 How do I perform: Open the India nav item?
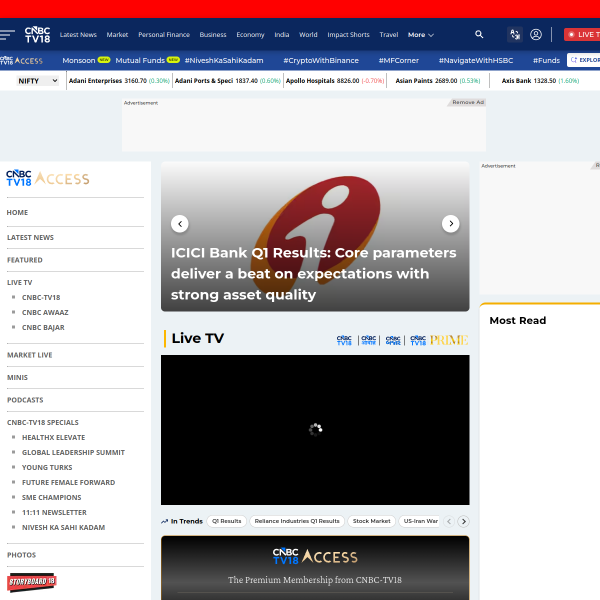282,35
